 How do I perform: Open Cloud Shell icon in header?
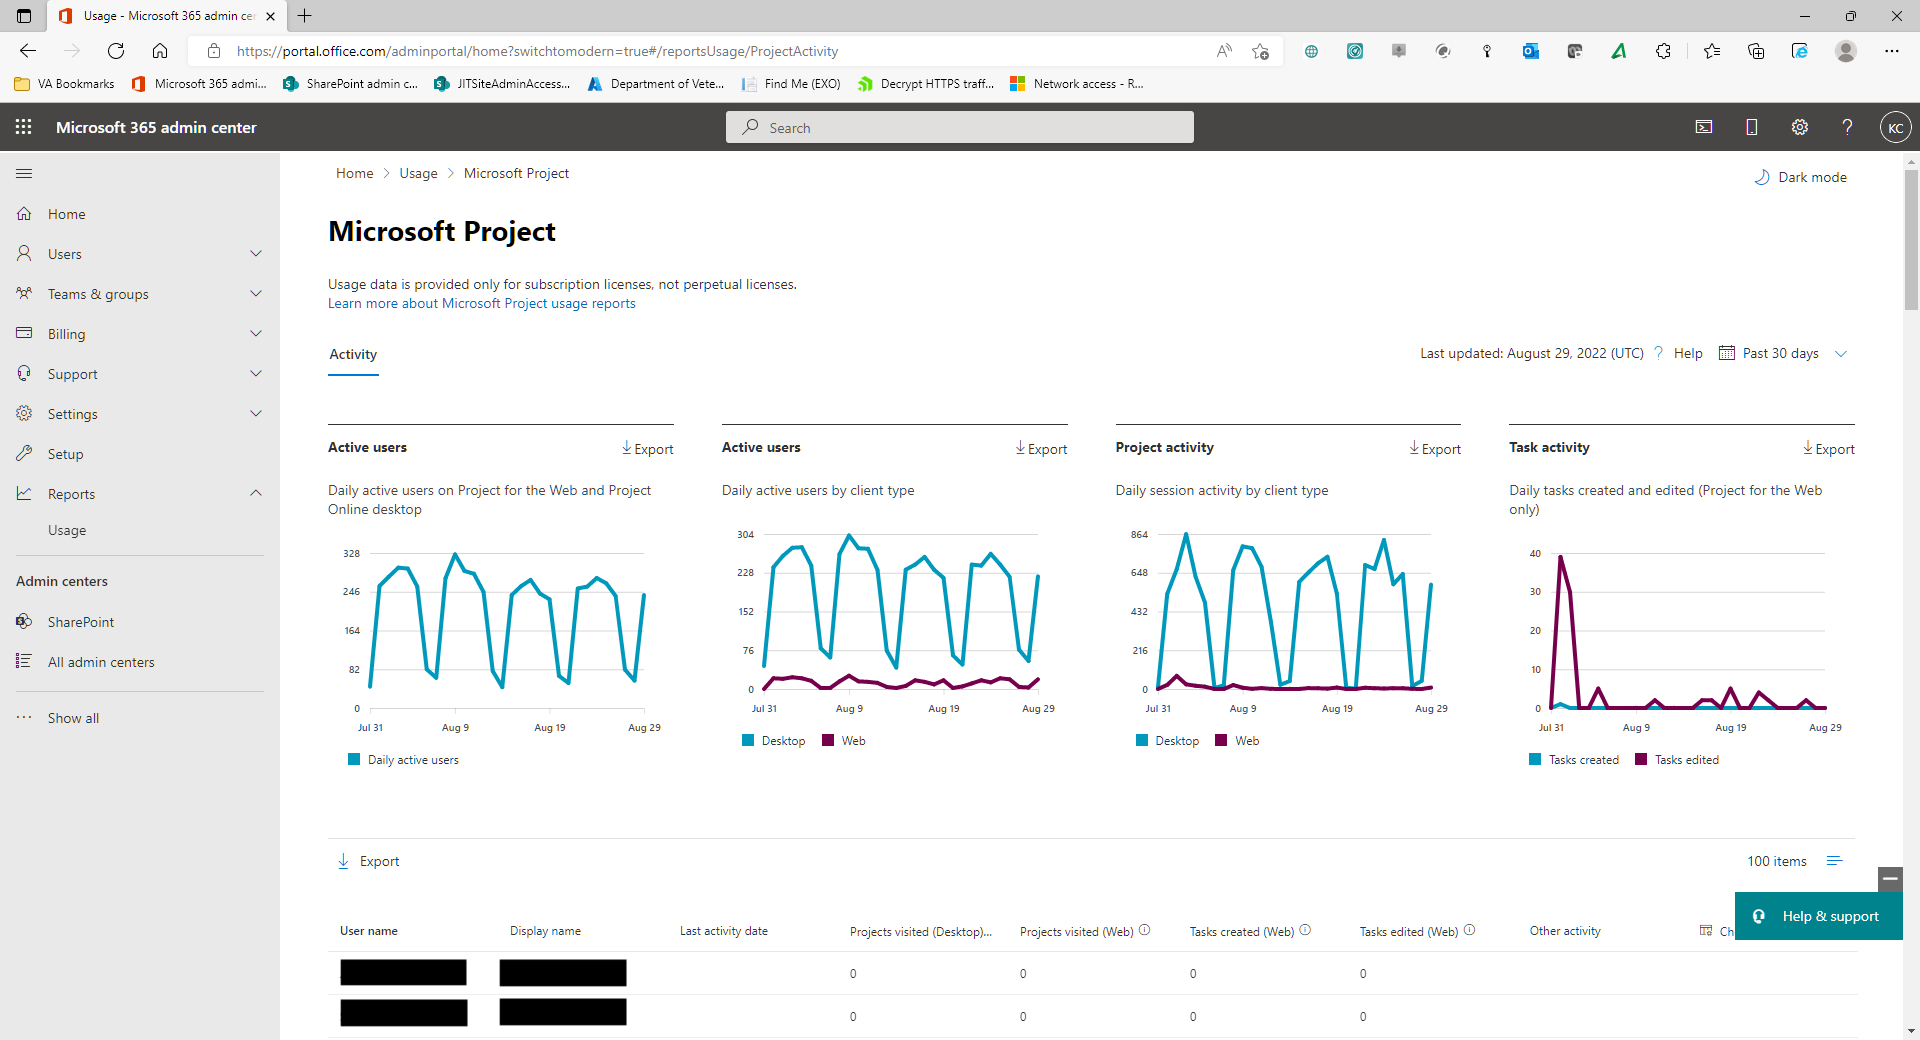tap(1704, 127)
